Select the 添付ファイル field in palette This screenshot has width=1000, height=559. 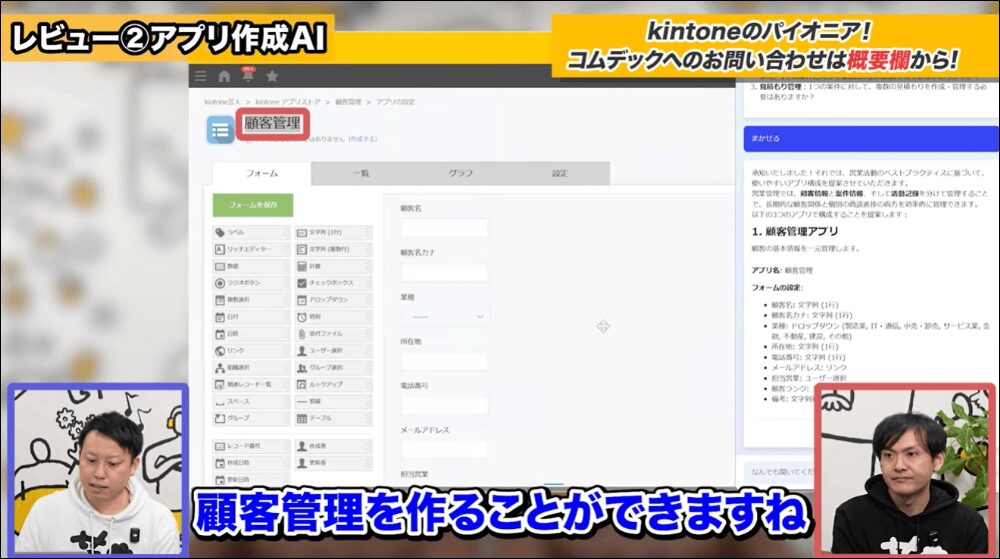[x=333, y=334]
